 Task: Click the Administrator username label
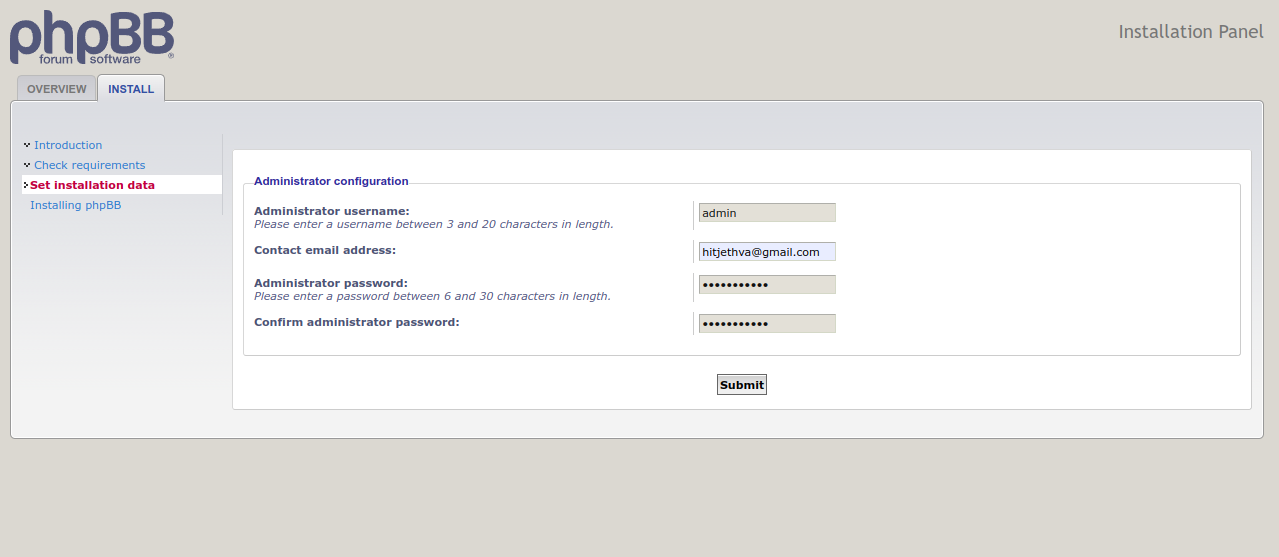[x=331, y=211]
